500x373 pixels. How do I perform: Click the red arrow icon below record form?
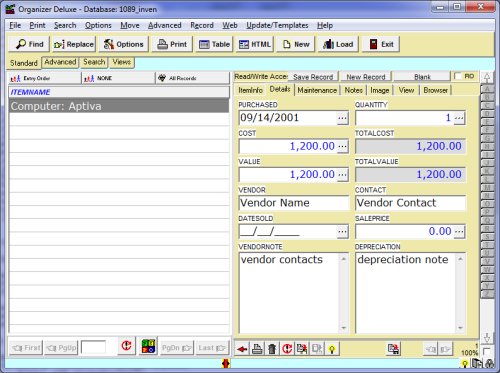click(242, 349)
